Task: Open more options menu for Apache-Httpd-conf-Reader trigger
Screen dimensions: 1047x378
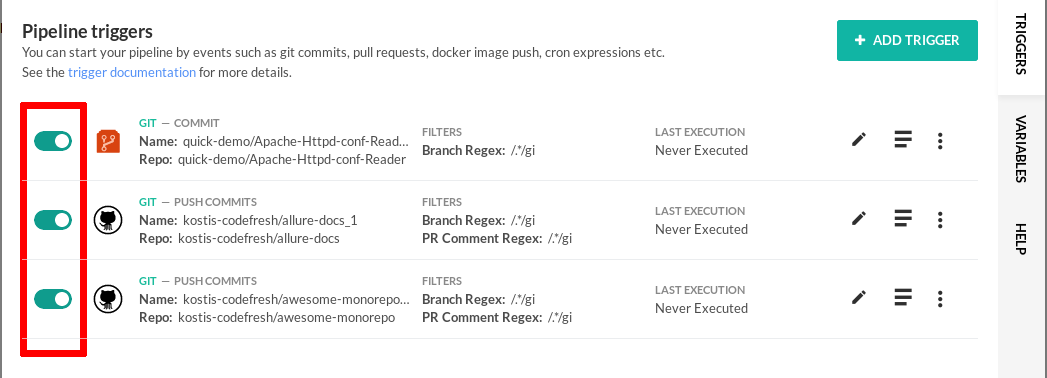Action: pos(940,140)
